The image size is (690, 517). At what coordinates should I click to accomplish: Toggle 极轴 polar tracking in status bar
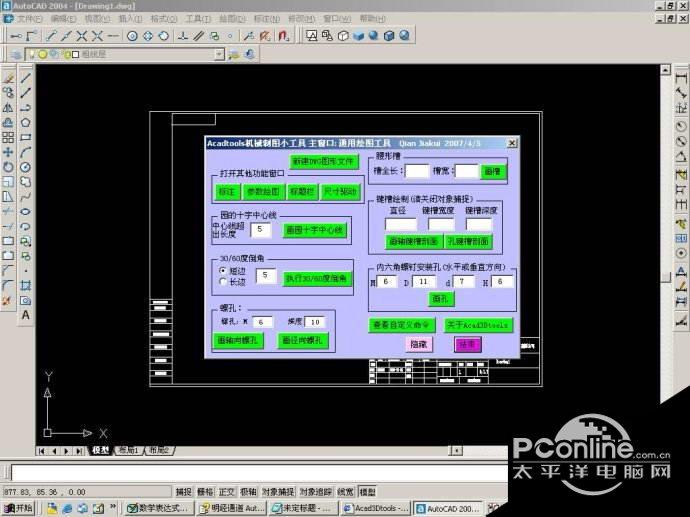tap(248, 492)
